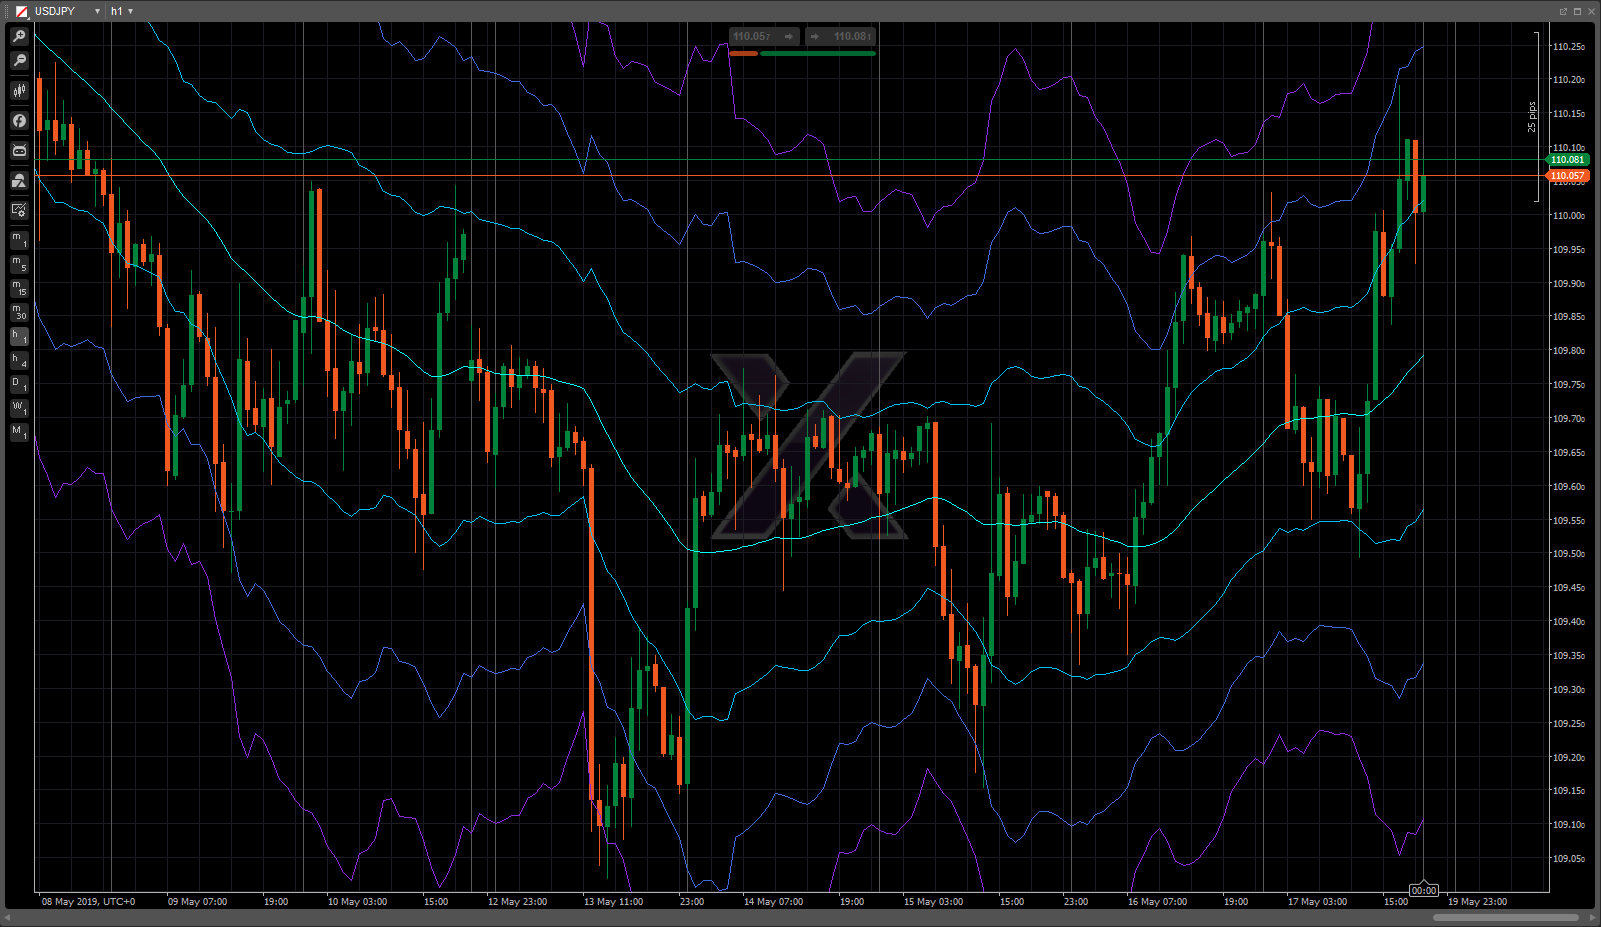Switch to h4 timeframe

pyautogui.click(x=19, y=360)
